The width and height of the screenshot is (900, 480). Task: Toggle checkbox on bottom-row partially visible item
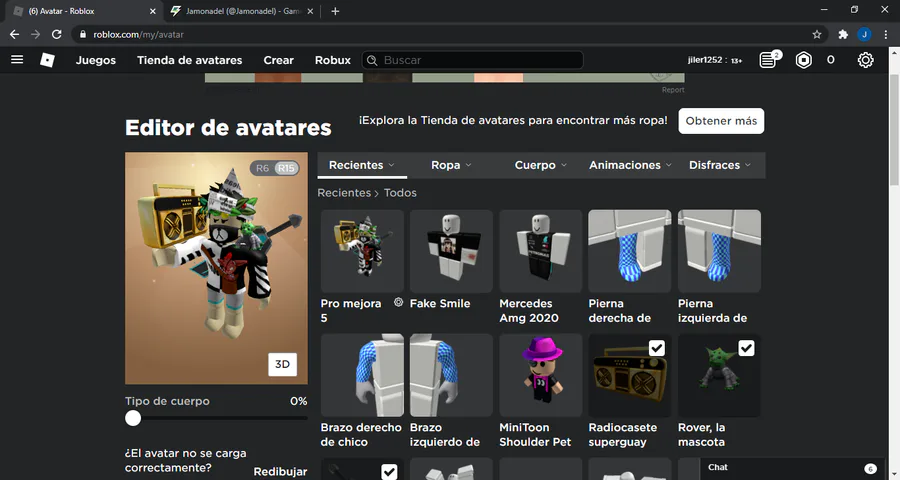389,472
